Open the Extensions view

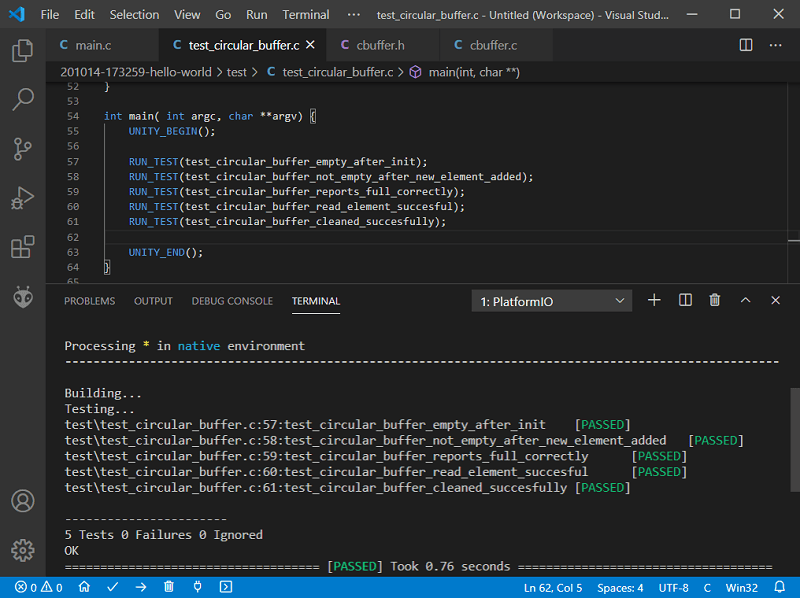point(22,247)
